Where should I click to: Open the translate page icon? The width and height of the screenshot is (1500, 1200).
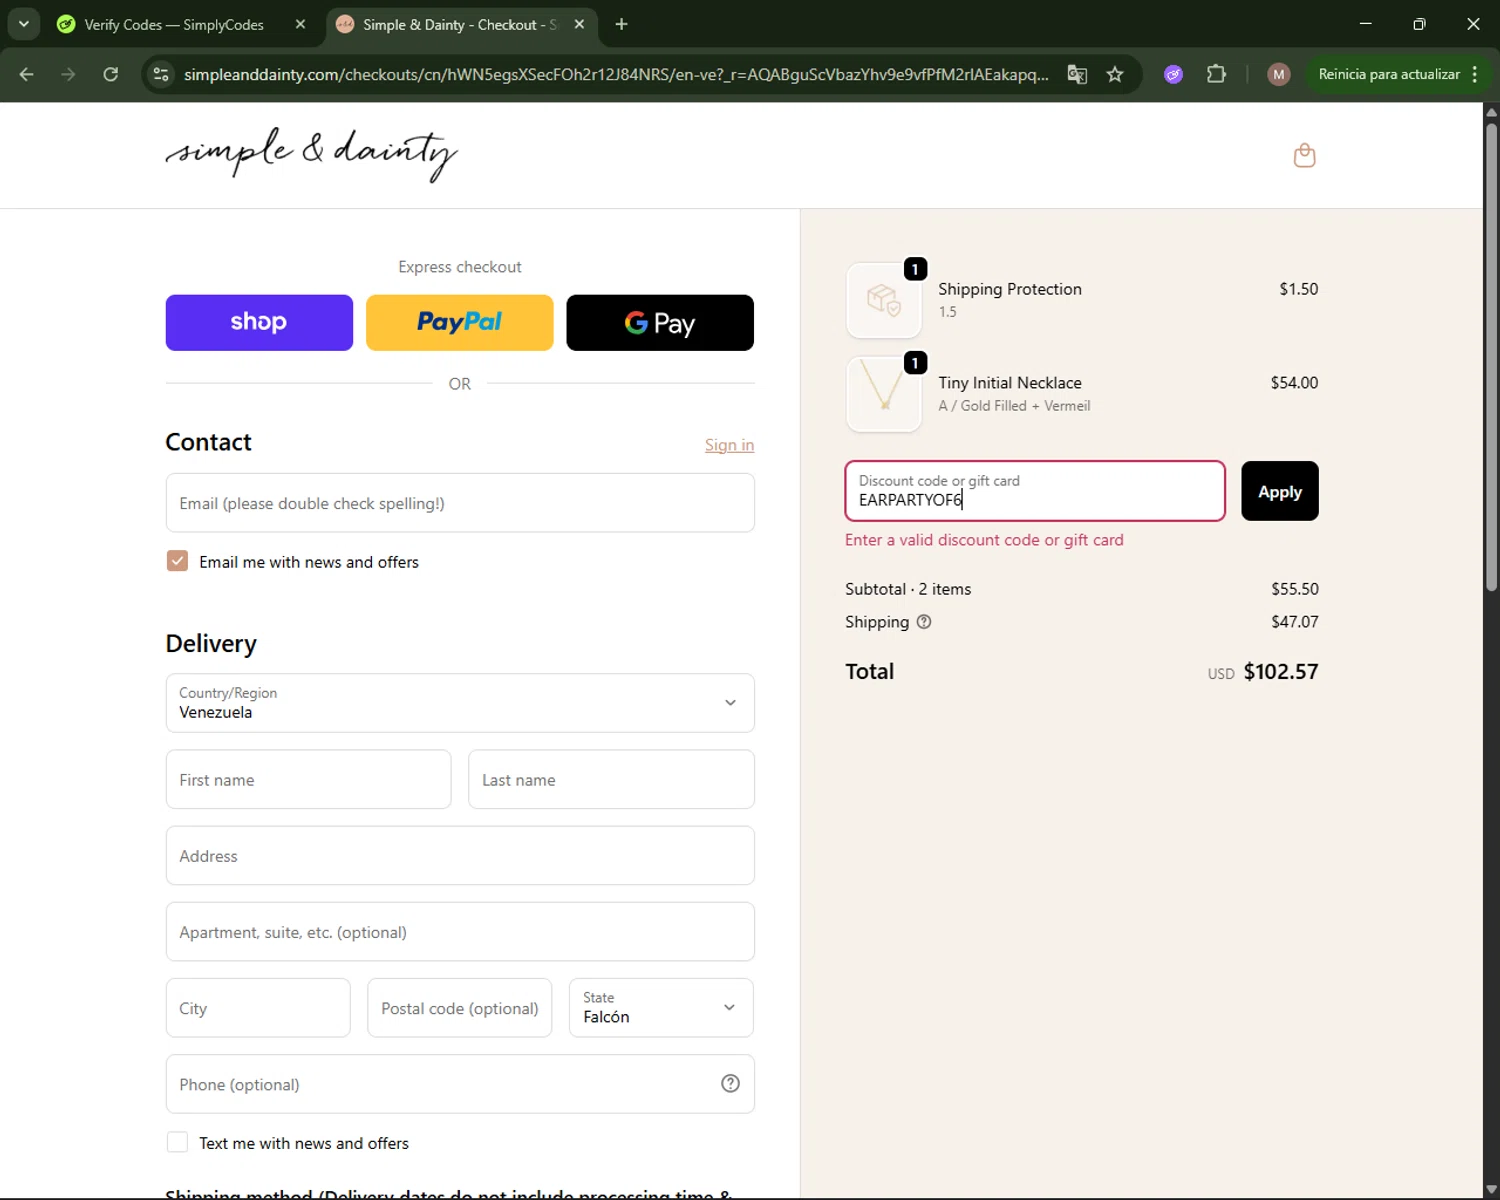click(1077, 74)
